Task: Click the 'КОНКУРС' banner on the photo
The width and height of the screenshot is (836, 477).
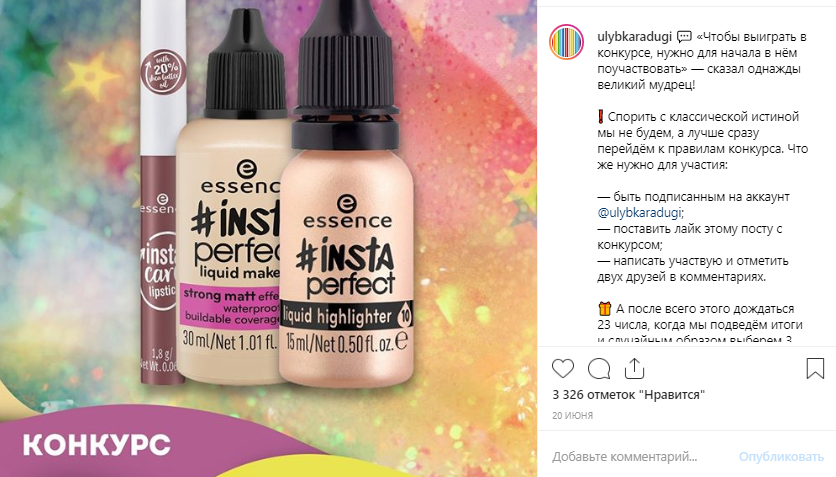Action: coord(97,444)
